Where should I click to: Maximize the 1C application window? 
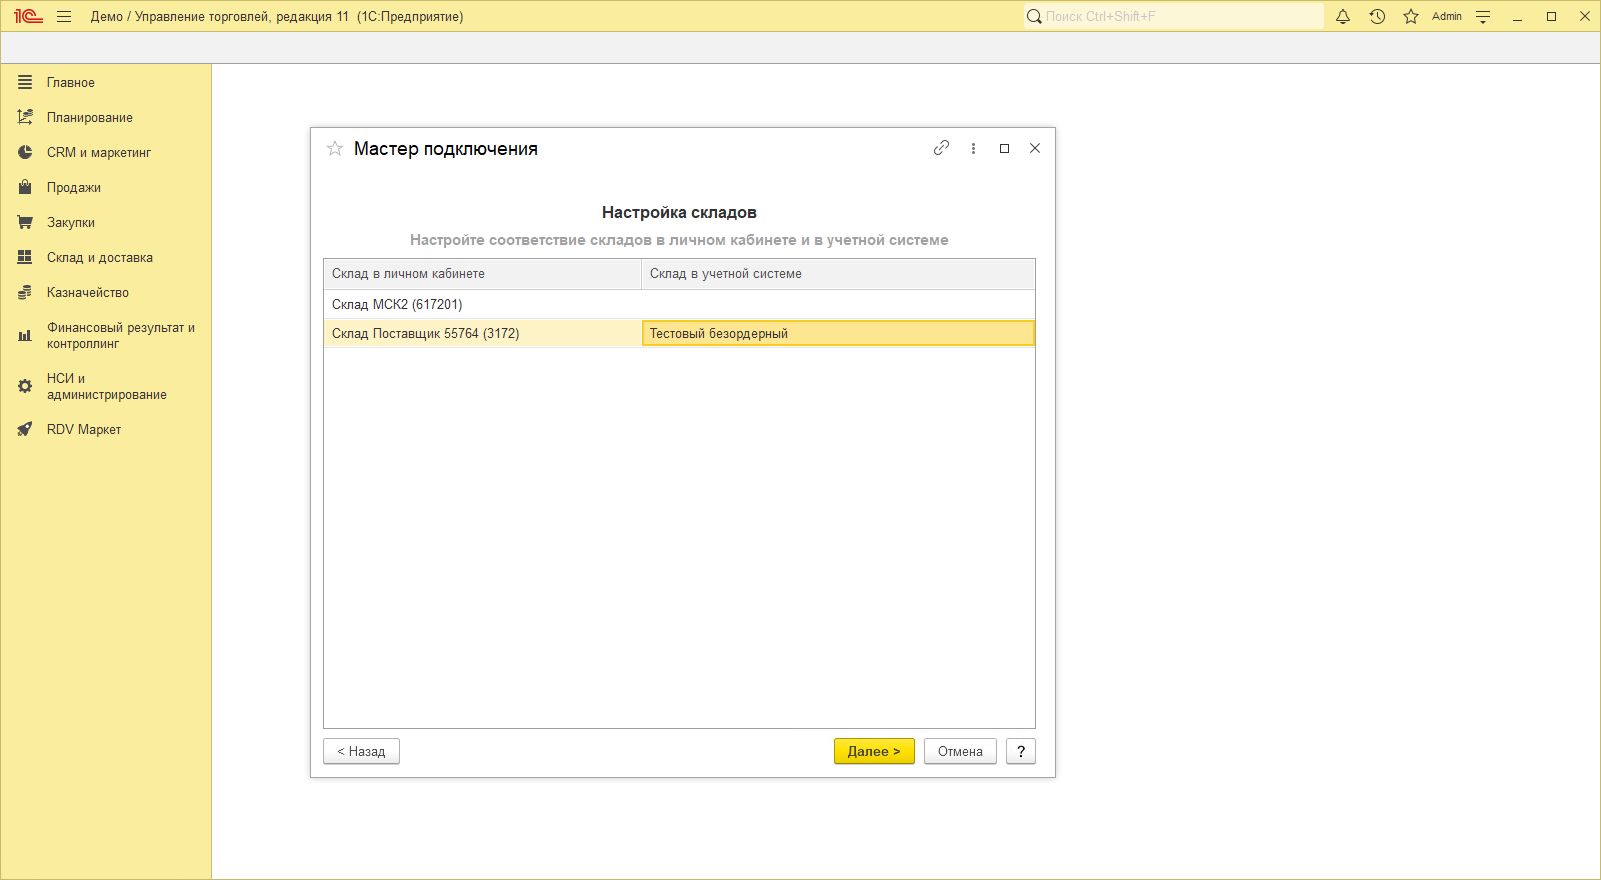pos(1551,16)
